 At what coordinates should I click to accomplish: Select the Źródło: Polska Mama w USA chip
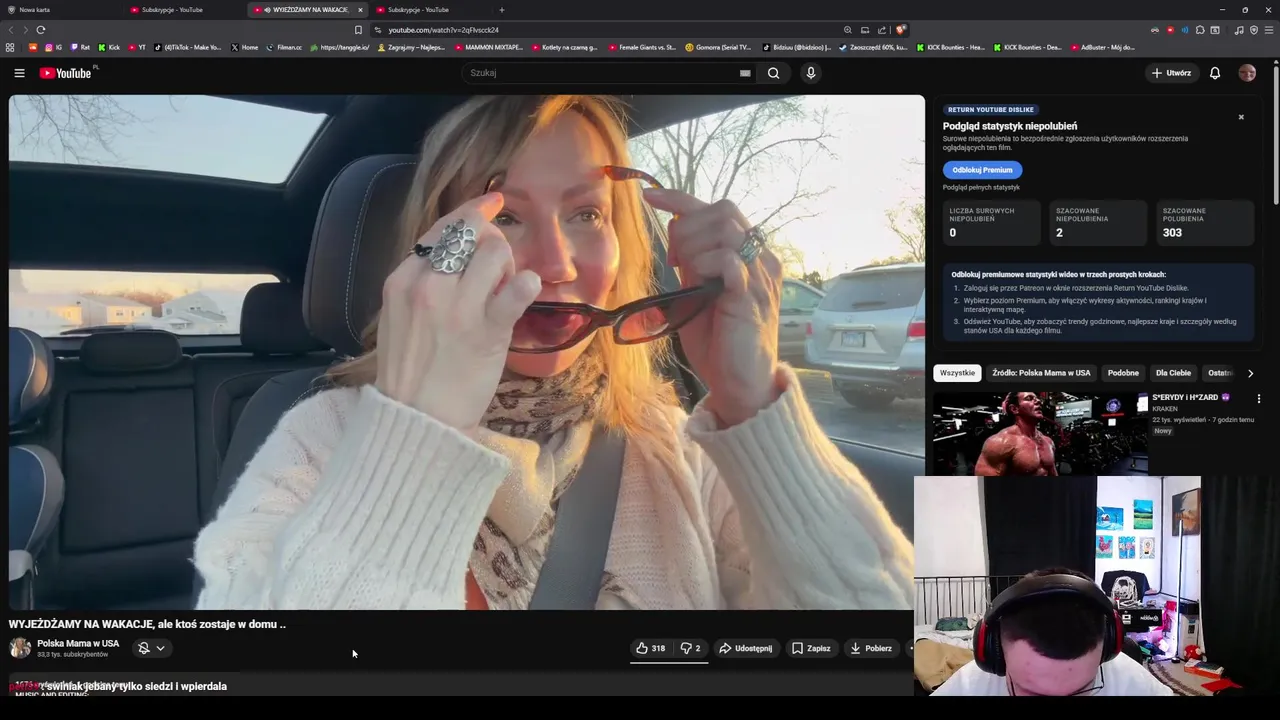coord(1041,373)
